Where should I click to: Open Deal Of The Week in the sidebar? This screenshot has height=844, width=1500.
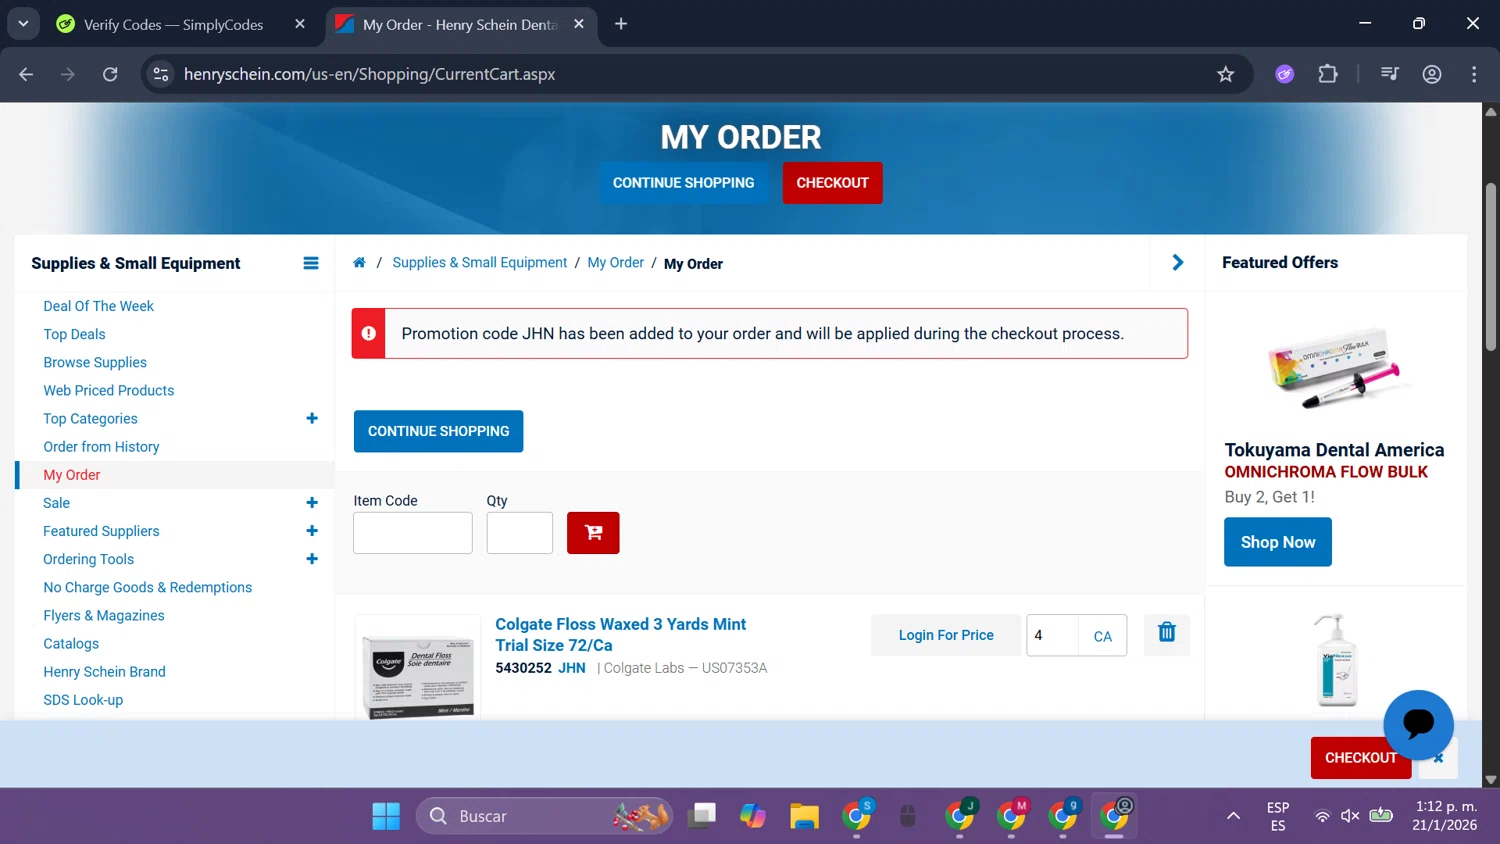(x=98, y=306)
